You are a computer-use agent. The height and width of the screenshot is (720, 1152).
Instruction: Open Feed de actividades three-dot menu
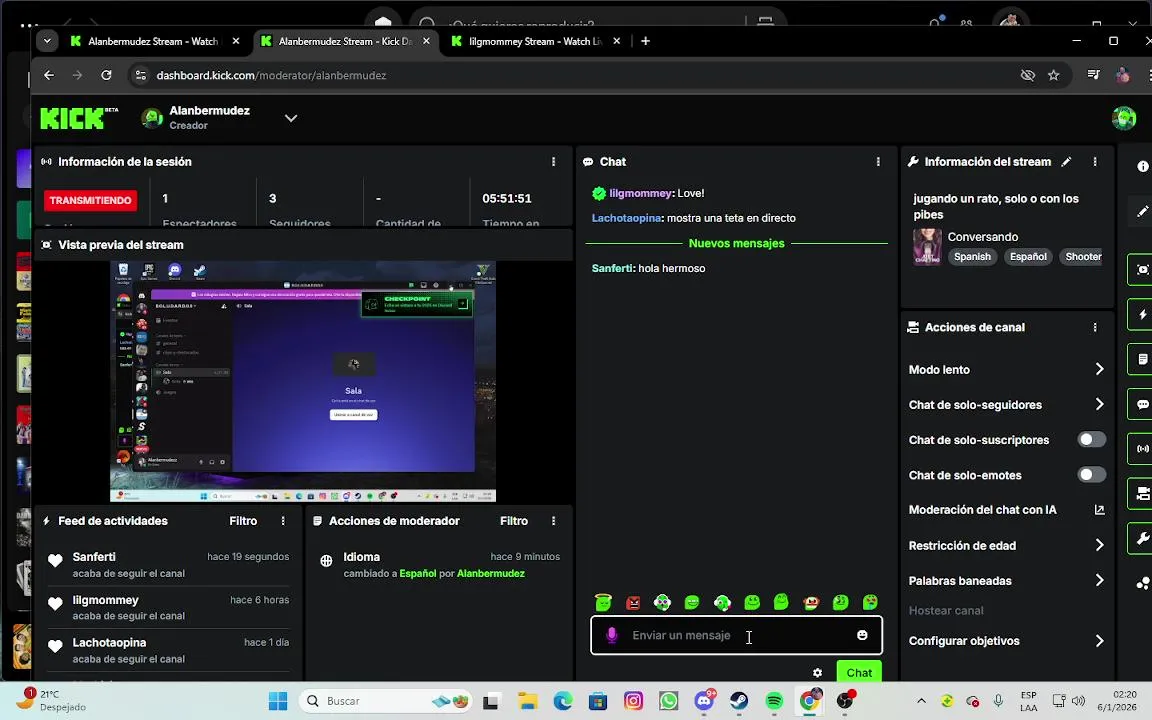(x=283, y=521)
